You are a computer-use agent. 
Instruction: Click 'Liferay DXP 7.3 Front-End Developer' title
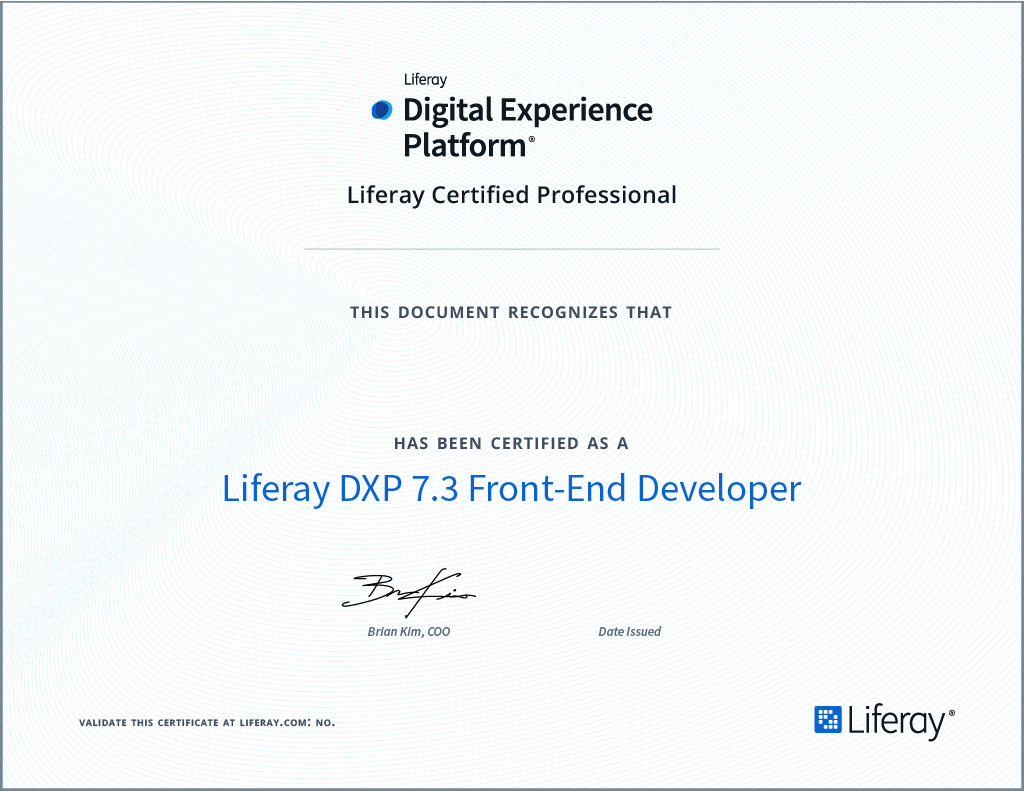coord(511,489)
